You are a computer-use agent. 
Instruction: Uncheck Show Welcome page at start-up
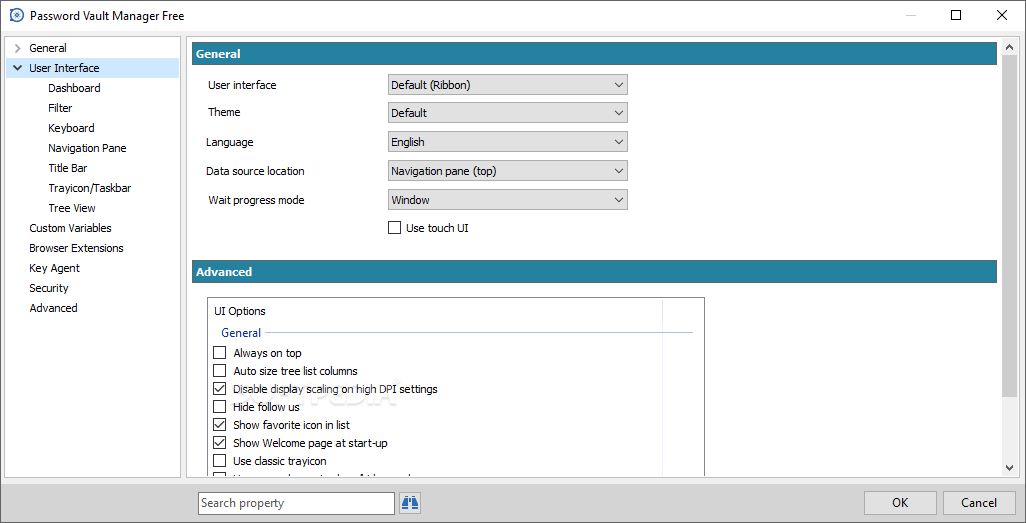pyautogui.click(x=220, y=443)
